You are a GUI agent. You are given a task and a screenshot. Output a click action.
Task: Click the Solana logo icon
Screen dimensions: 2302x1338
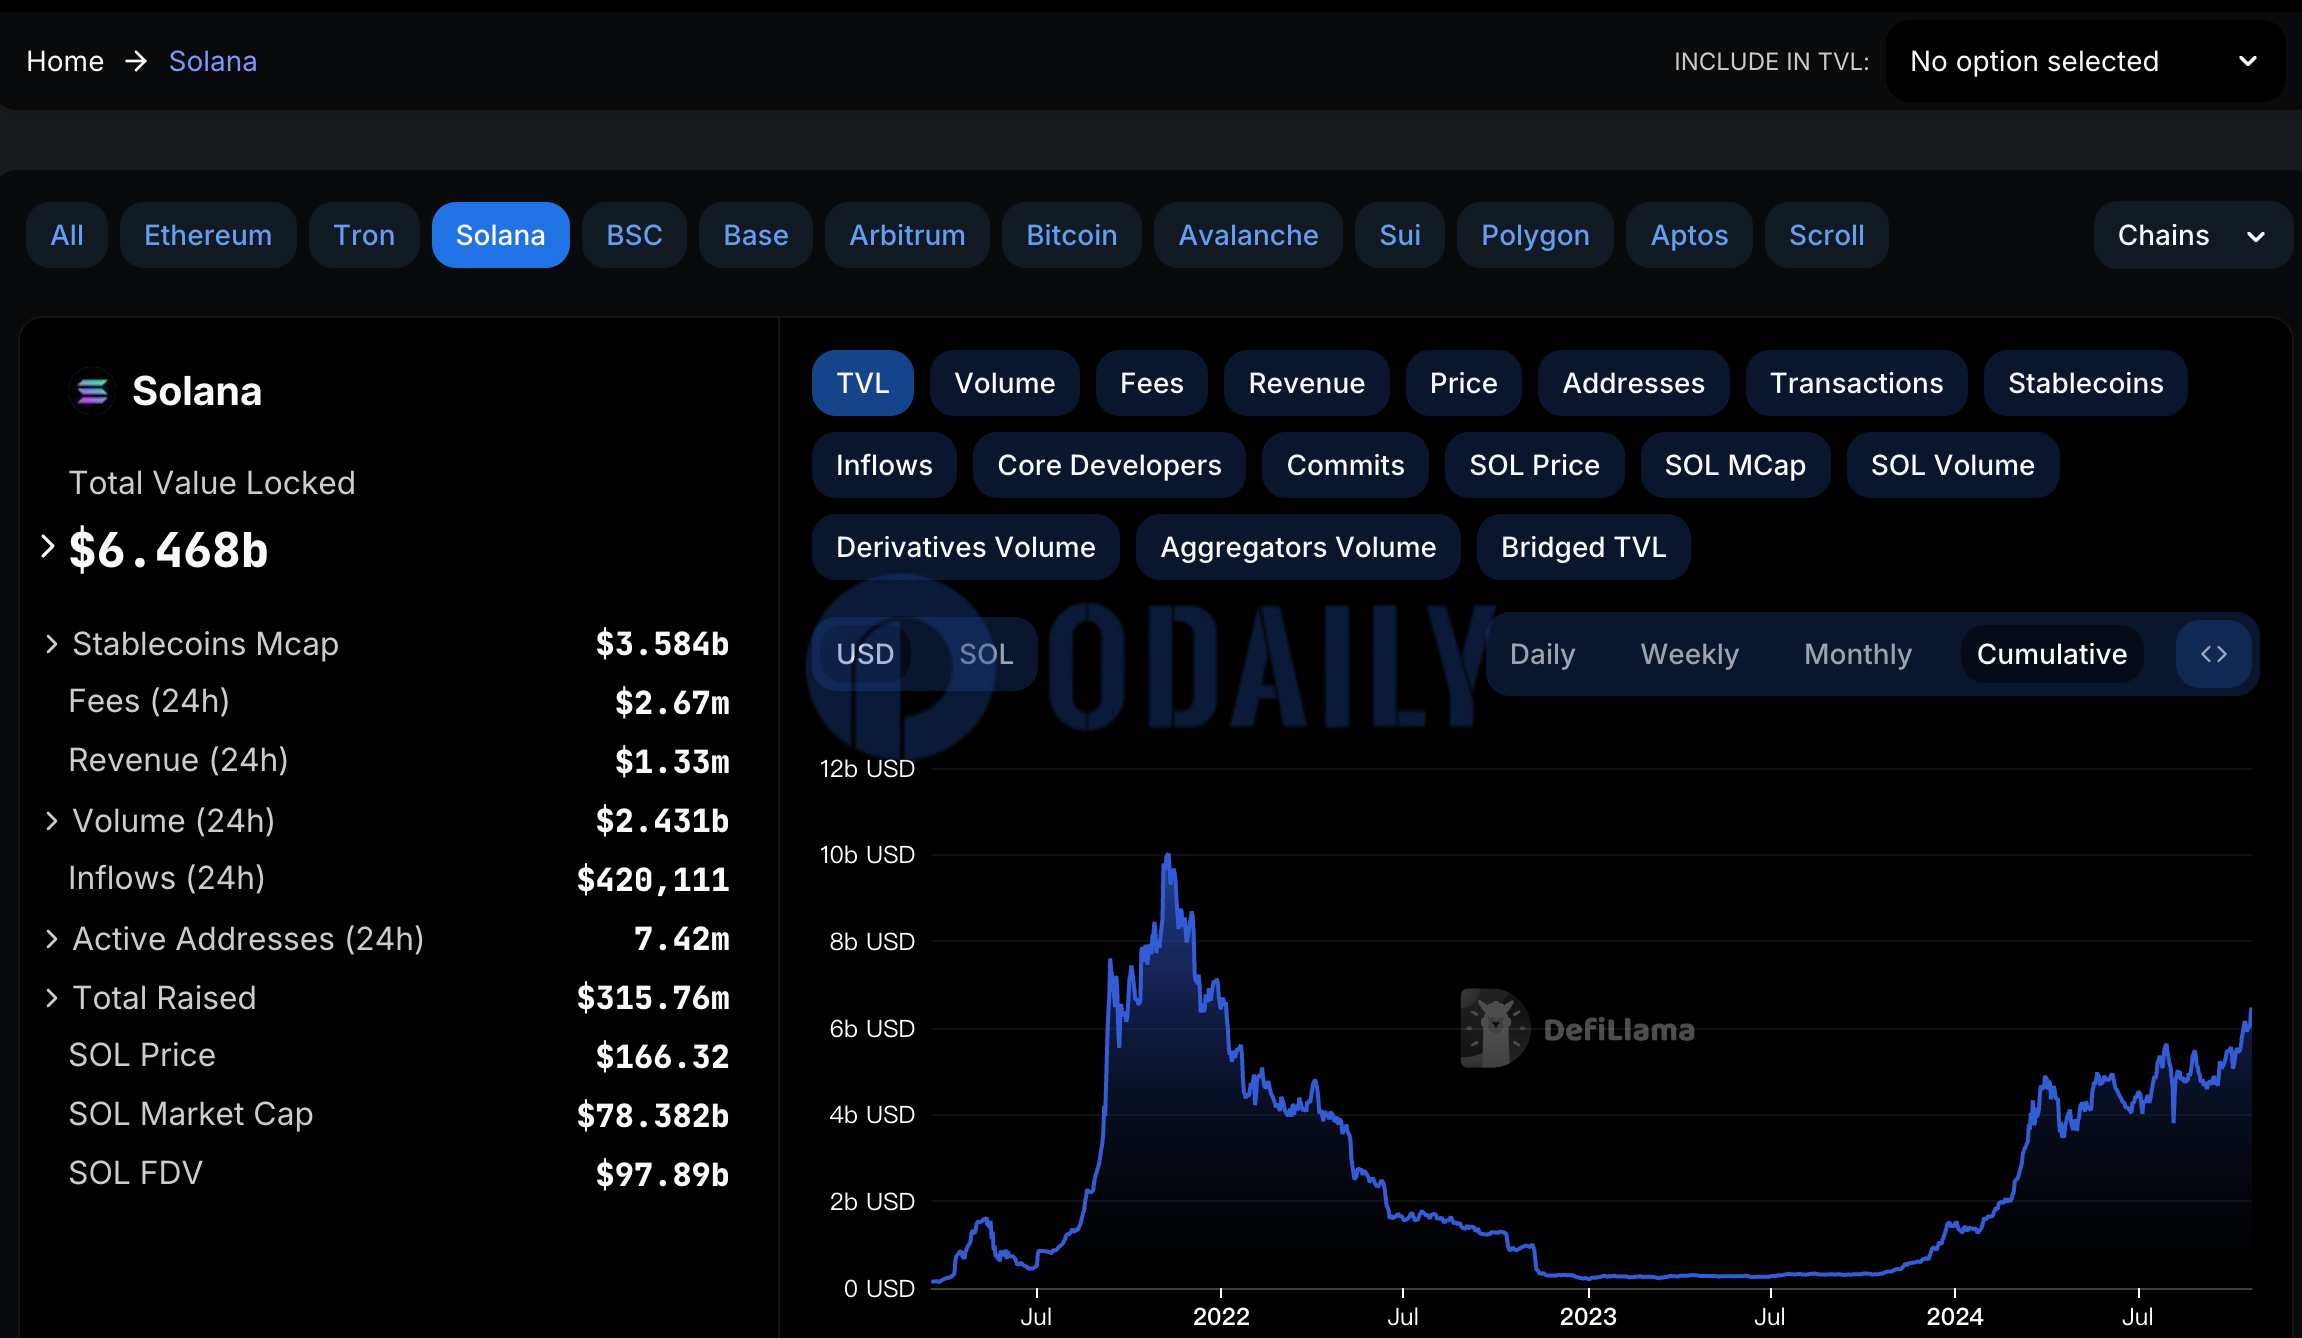tap(92, 391)
